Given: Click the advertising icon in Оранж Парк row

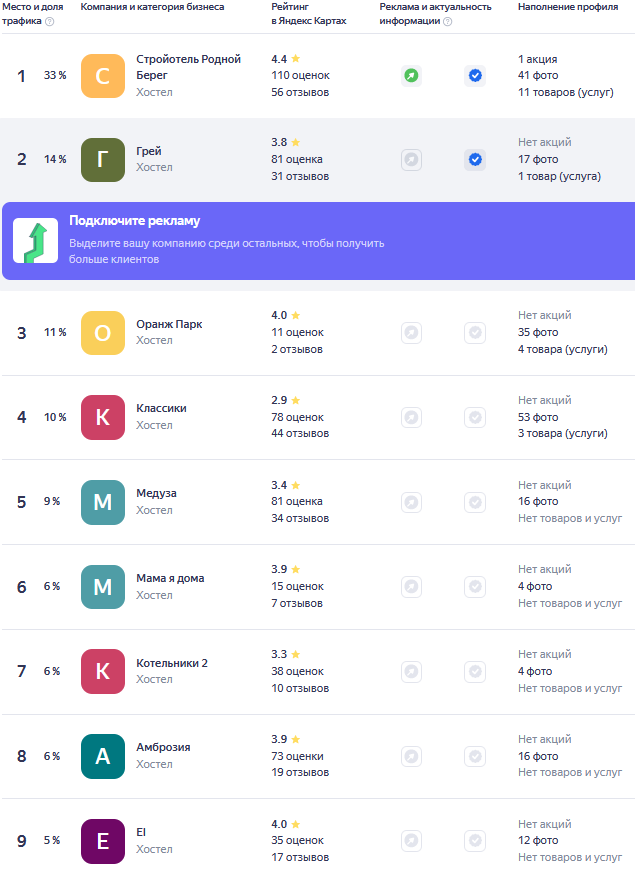Looking at the screenshot, I should pos(411,333).
